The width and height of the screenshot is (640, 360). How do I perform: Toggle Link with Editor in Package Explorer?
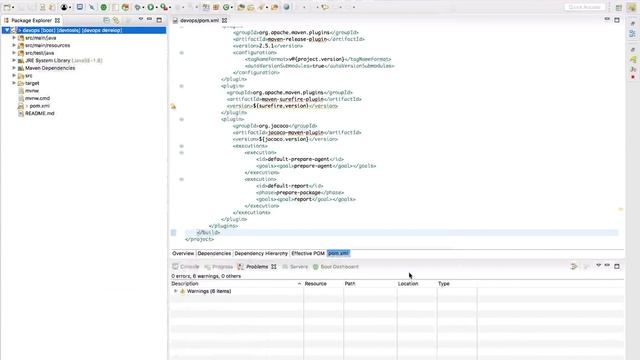coord(116,20)
